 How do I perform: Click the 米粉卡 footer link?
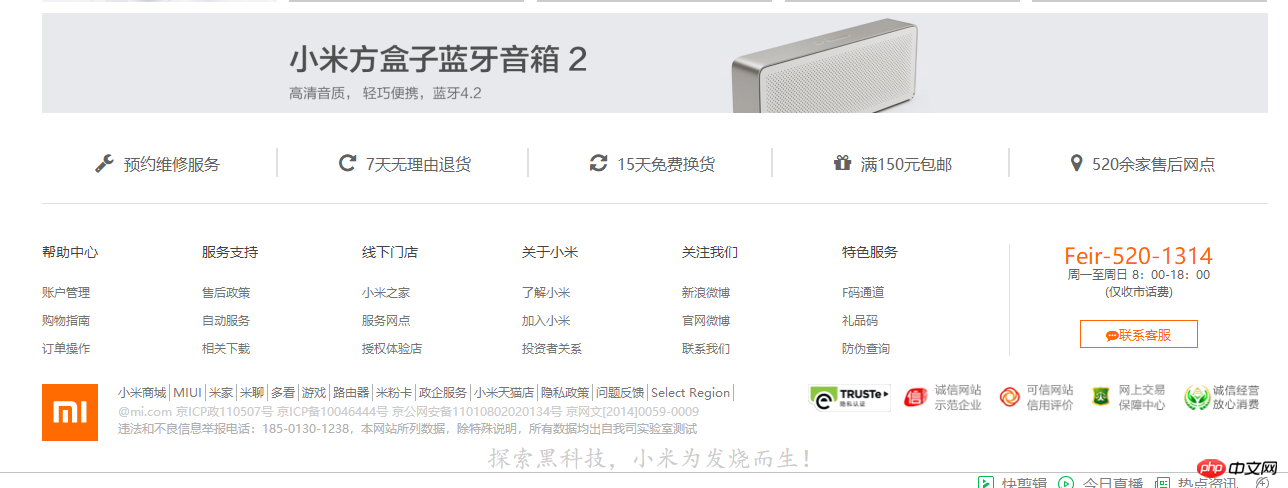[x=394, y=392]
